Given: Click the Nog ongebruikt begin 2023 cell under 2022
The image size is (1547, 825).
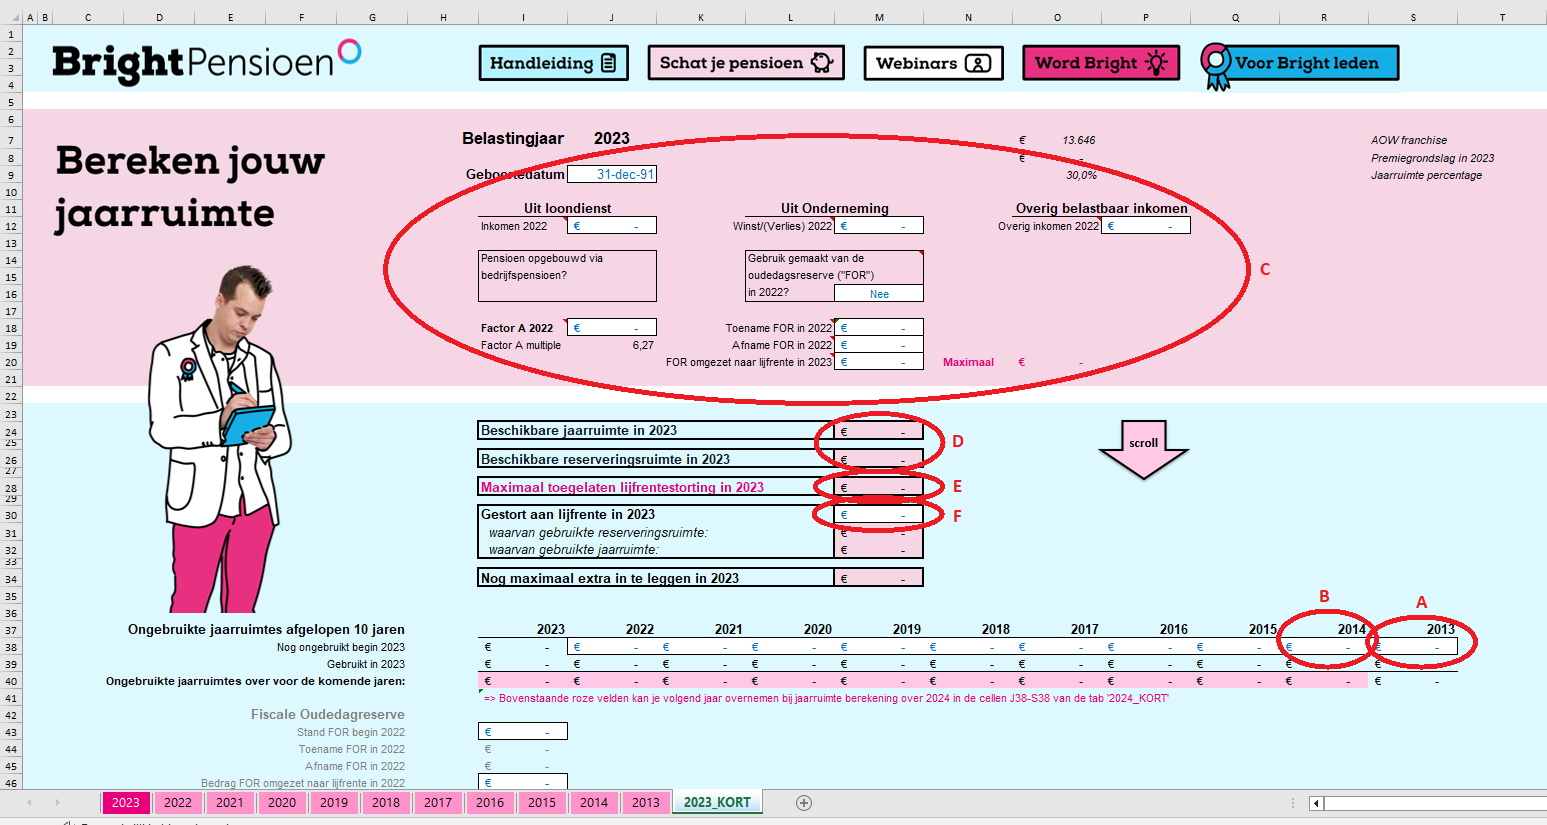Looking at the screenshot, I should tap(612, 647).
